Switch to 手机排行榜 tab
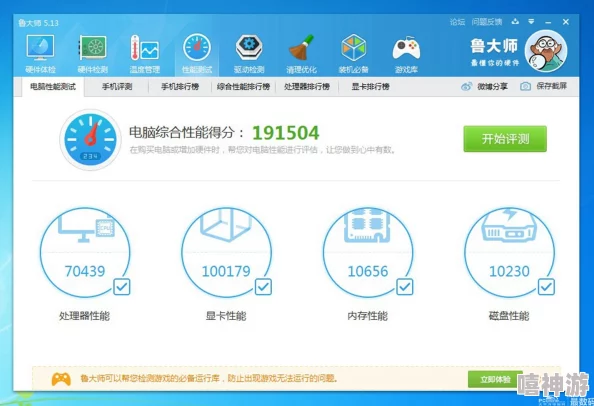The image size is (594, 406). 180,87
